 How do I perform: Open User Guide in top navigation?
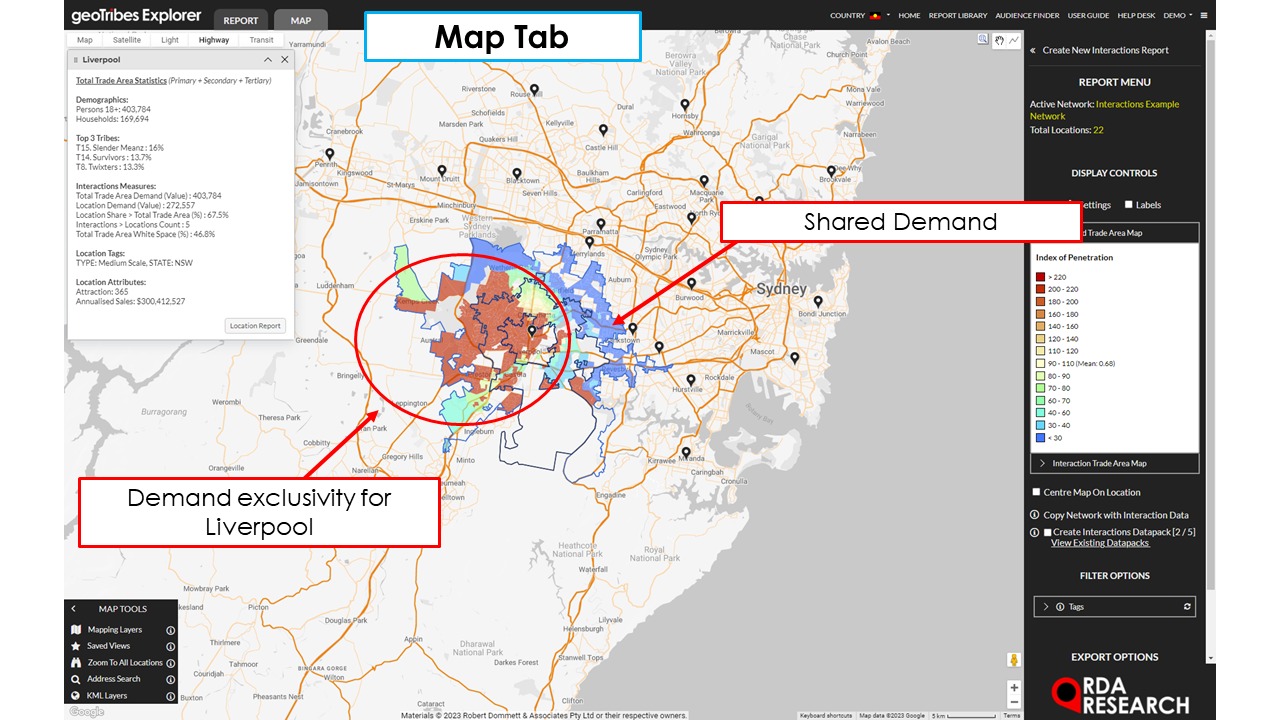1088,16
